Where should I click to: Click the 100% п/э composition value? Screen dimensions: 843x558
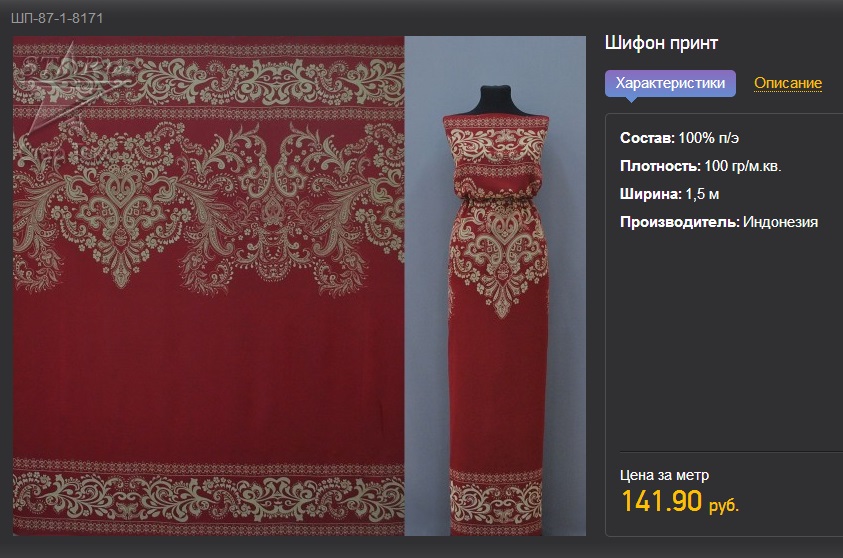709,138
